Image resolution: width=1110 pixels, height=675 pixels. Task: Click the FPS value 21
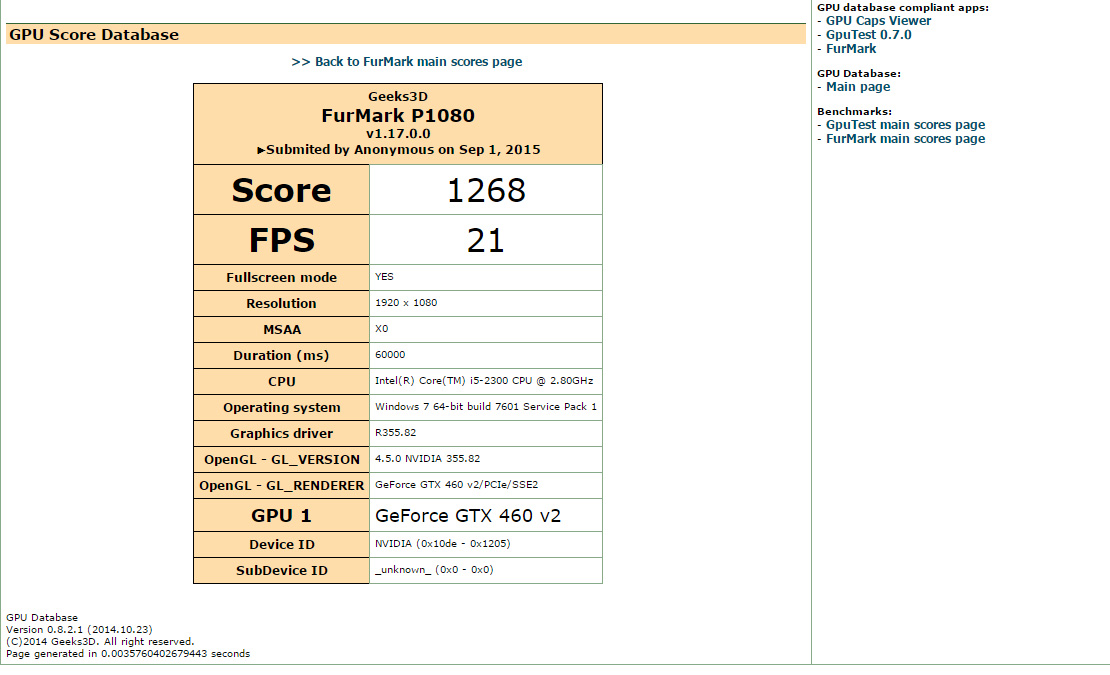tap(486, 241)
